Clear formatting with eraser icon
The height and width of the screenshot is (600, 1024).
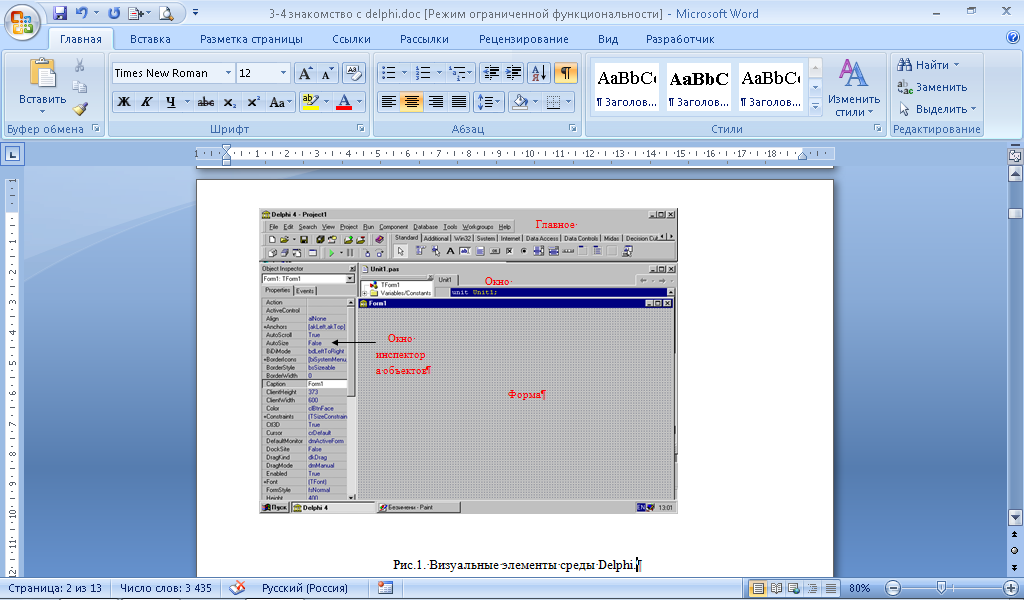coord(353,73)
